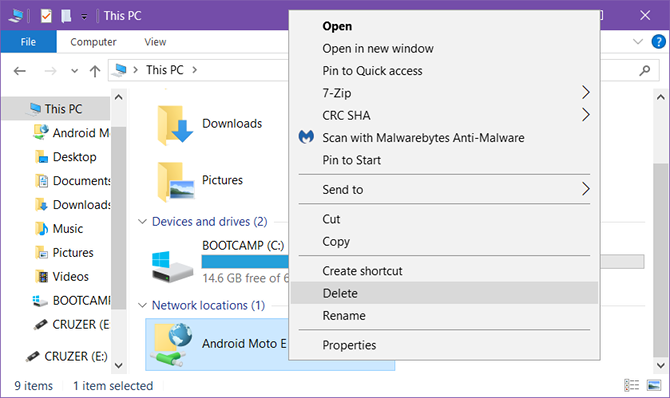Image resolution: width=670 pixels, height=398 pixels.
Task: Select indented CRUZER (E drive under This PC
Action: pos(71,324)
